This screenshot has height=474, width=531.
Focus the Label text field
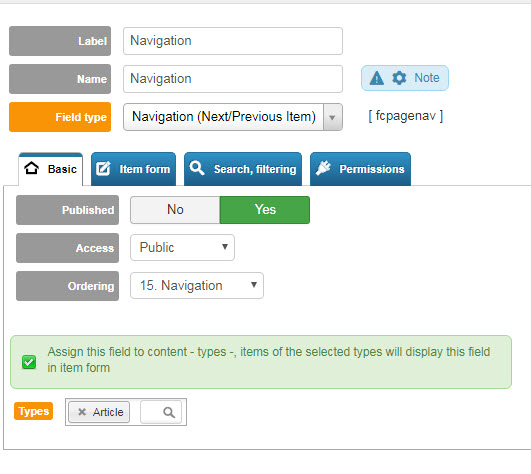pyautogui.click(x=233, y=41)
